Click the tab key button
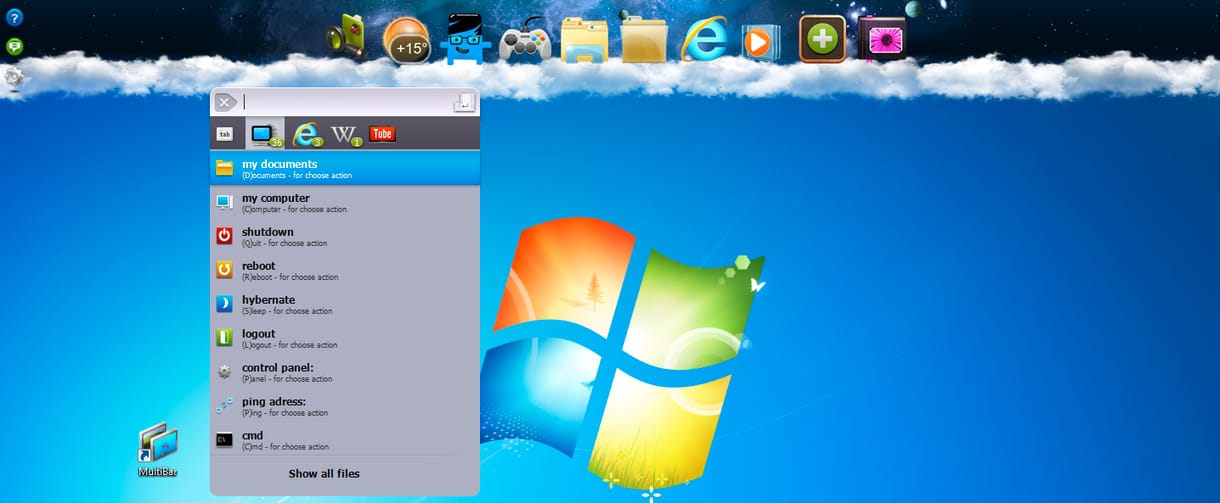 point(225,133)
